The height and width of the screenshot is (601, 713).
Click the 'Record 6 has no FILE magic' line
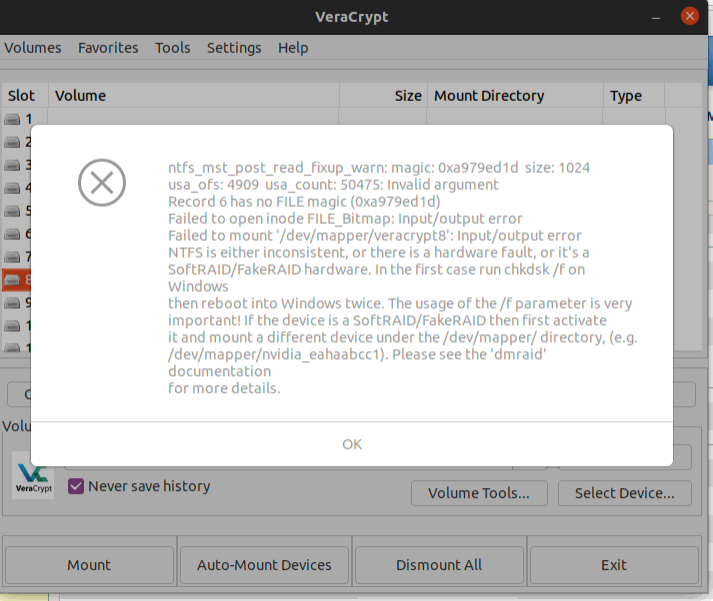tap(304, 201)
